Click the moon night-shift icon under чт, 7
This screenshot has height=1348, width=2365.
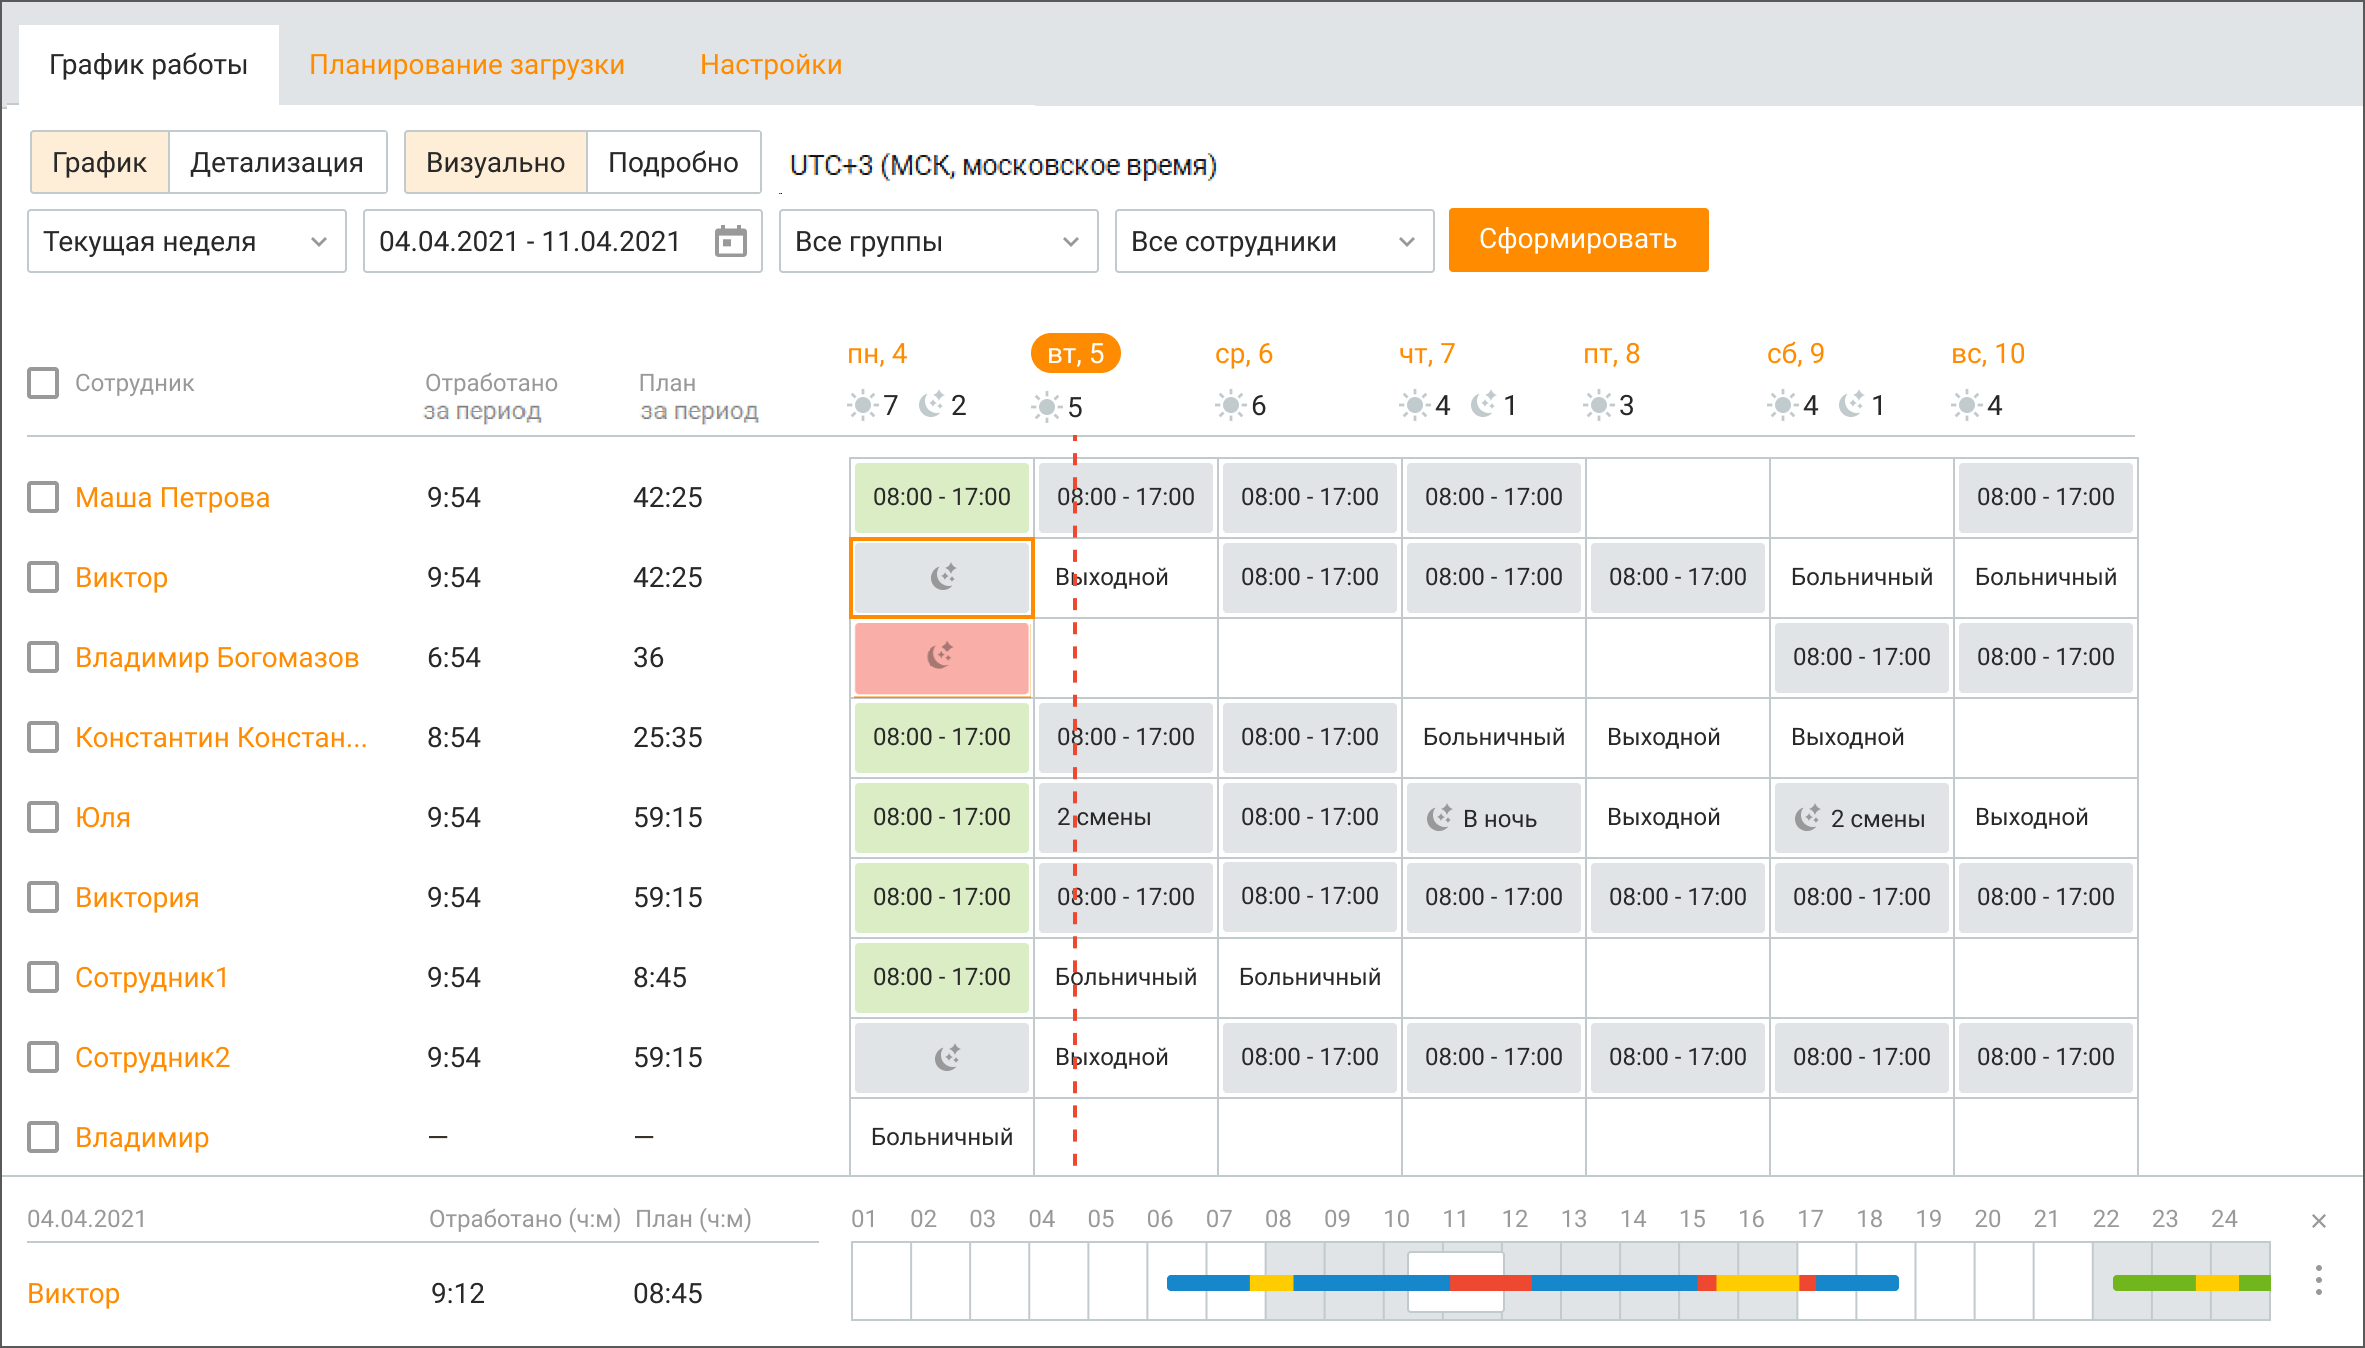pos(1484,404)
